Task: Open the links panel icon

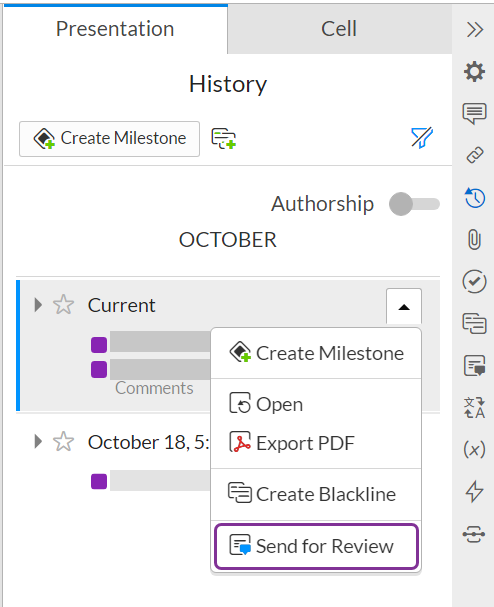Action: click(x=475, y=155)
